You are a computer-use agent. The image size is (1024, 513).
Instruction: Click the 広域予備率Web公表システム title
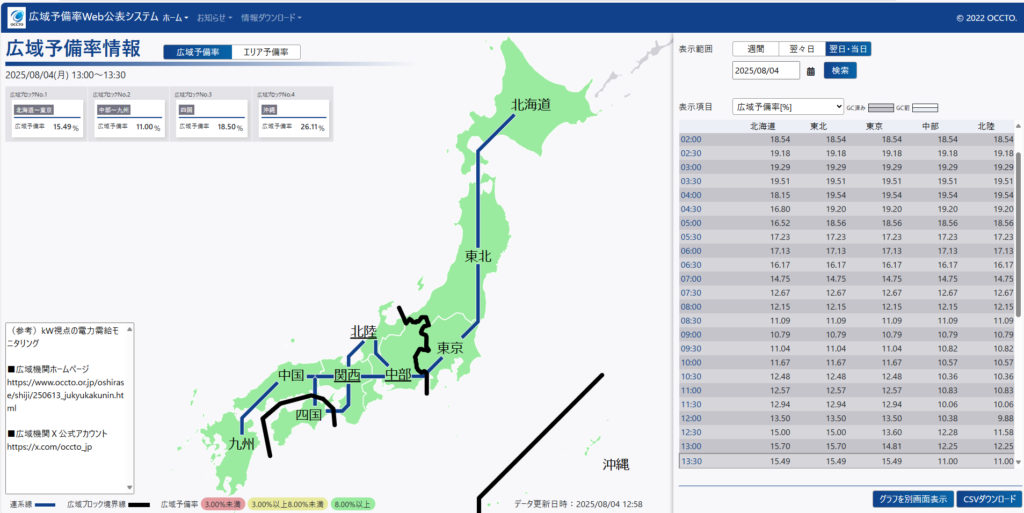[x=93, y=17]
